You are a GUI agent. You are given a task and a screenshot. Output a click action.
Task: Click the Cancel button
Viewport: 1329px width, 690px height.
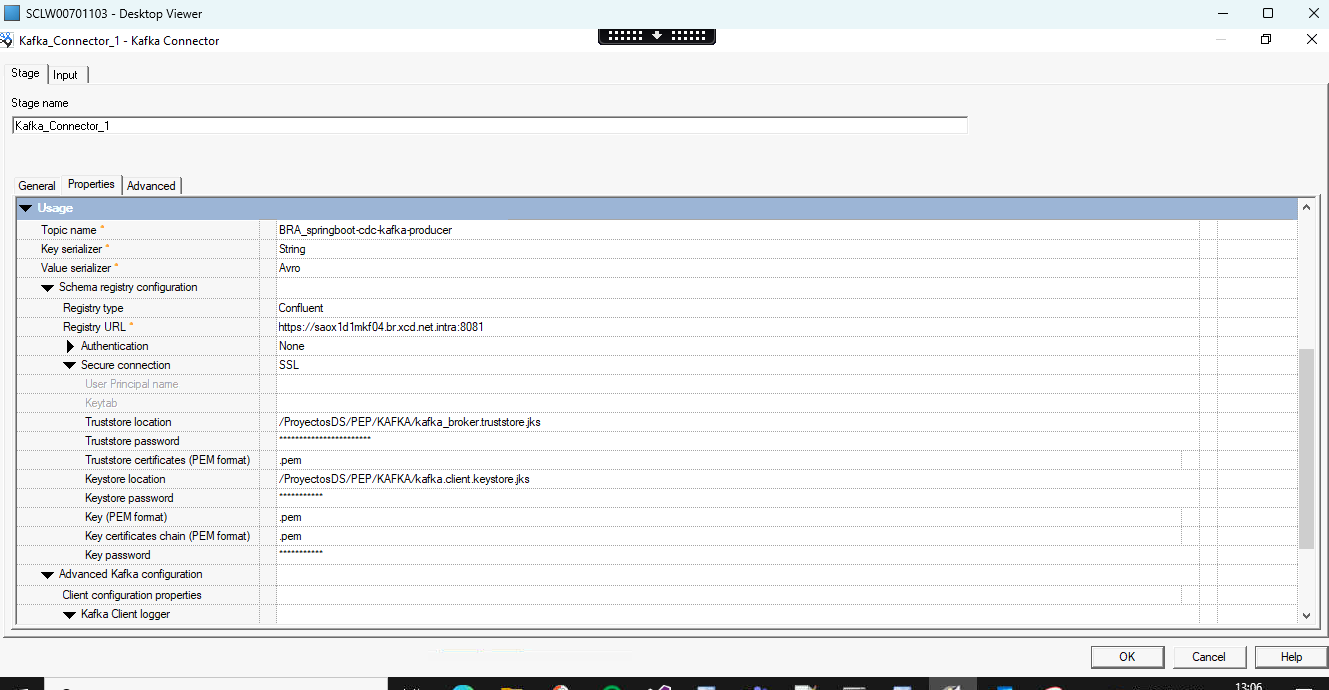click(x=1208, y=657)
